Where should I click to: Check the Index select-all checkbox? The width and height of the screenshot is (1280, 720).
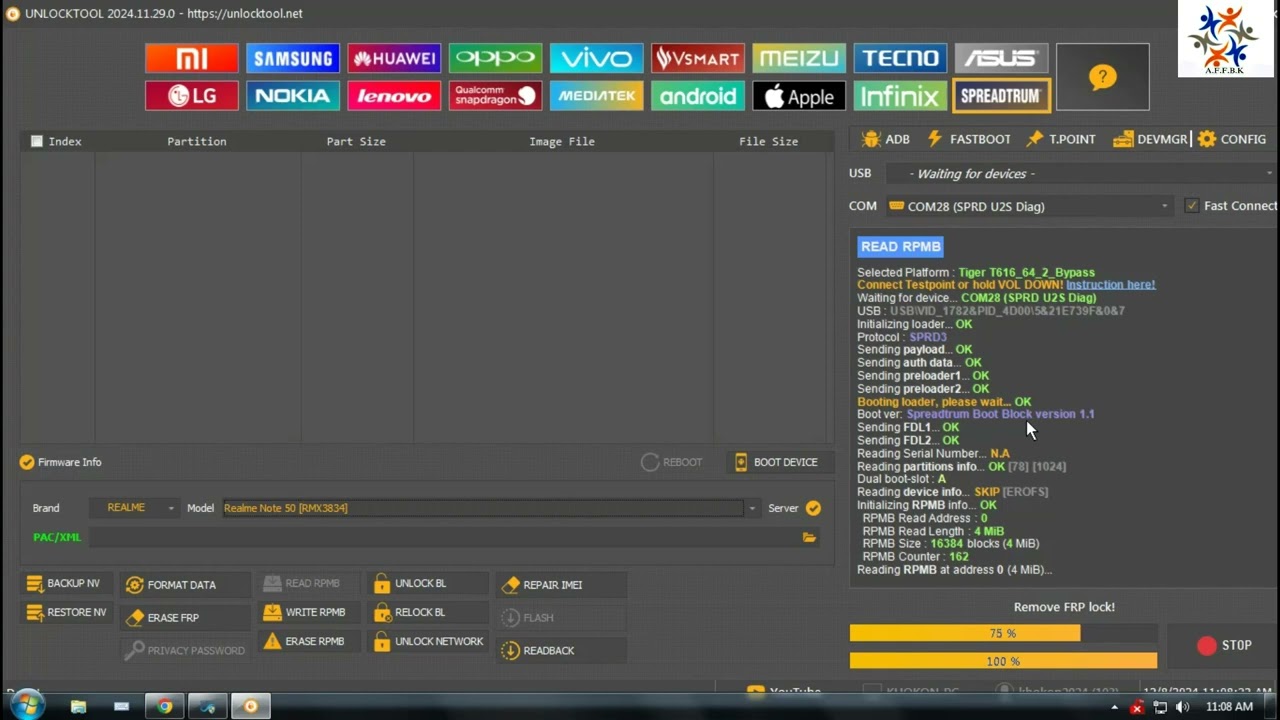coord(37,141)
